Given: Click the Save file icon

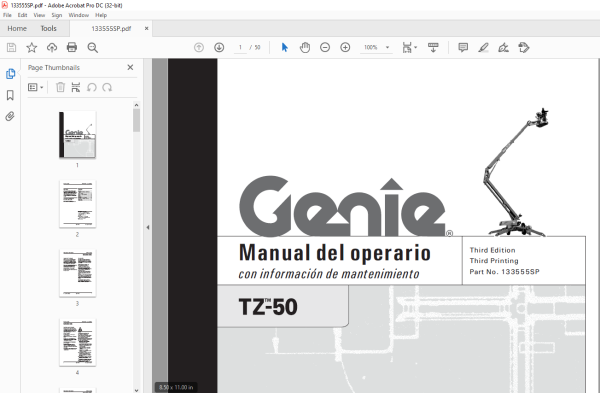Looking at the screenshot, I should point(11,47).
